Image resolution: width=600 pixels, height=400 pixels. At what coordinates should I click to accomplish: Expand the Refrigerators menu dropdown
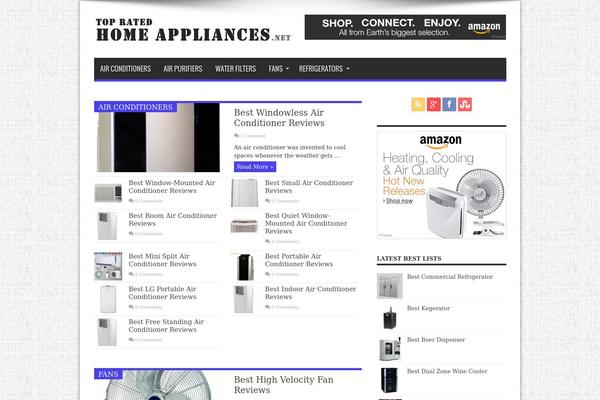(x=324, y=69)
